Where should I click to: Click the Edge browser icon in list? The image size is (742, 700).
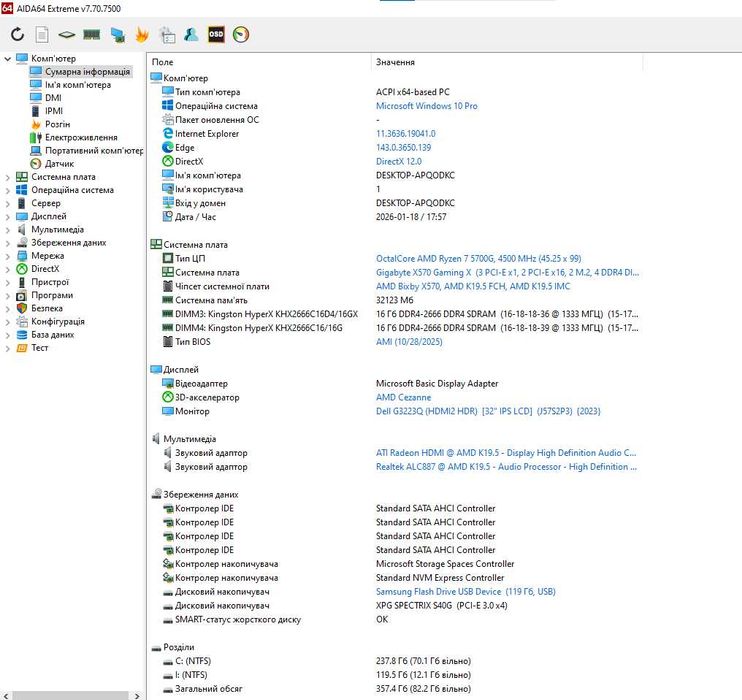[168, 148]
